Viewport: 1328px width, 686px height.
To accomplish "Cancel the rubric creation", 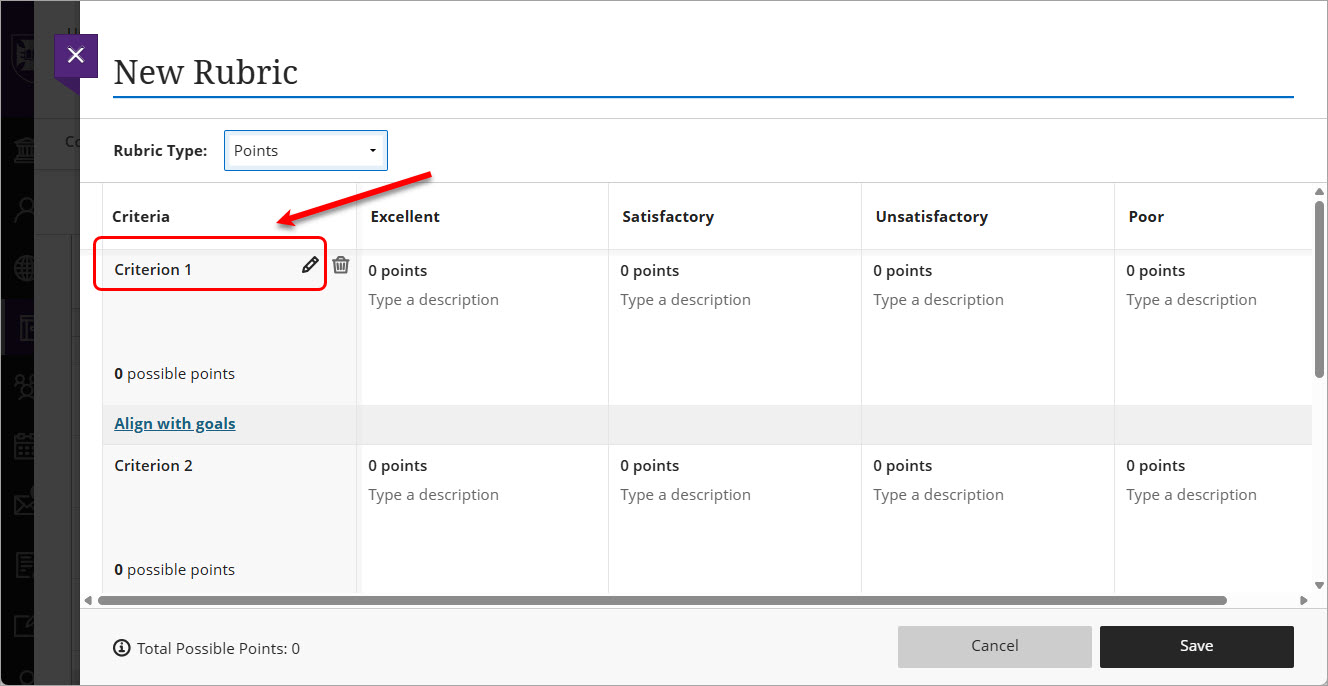I will tap(994, 646).
